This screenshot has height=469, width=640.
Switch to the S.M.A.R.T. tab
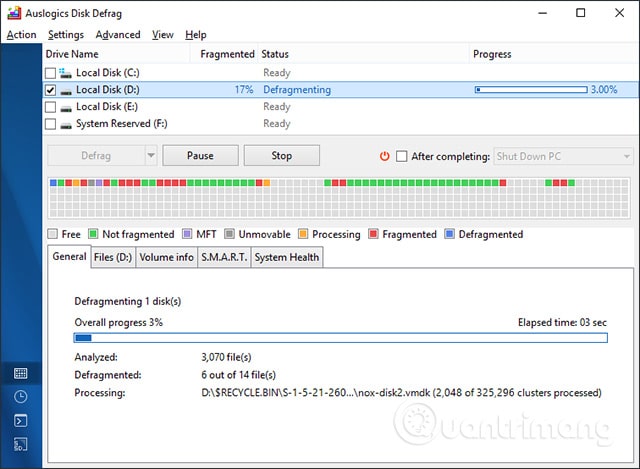[224, 257]
